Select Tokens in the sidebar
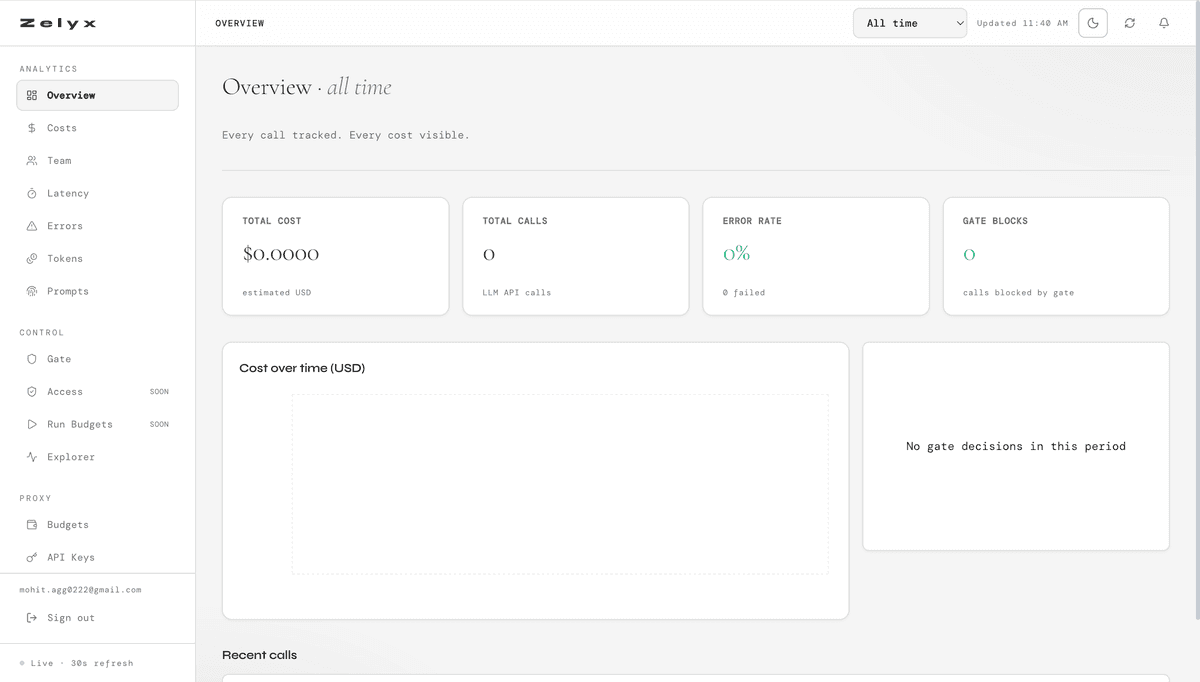The image size is (1200, 682). (x=97, y=259)
